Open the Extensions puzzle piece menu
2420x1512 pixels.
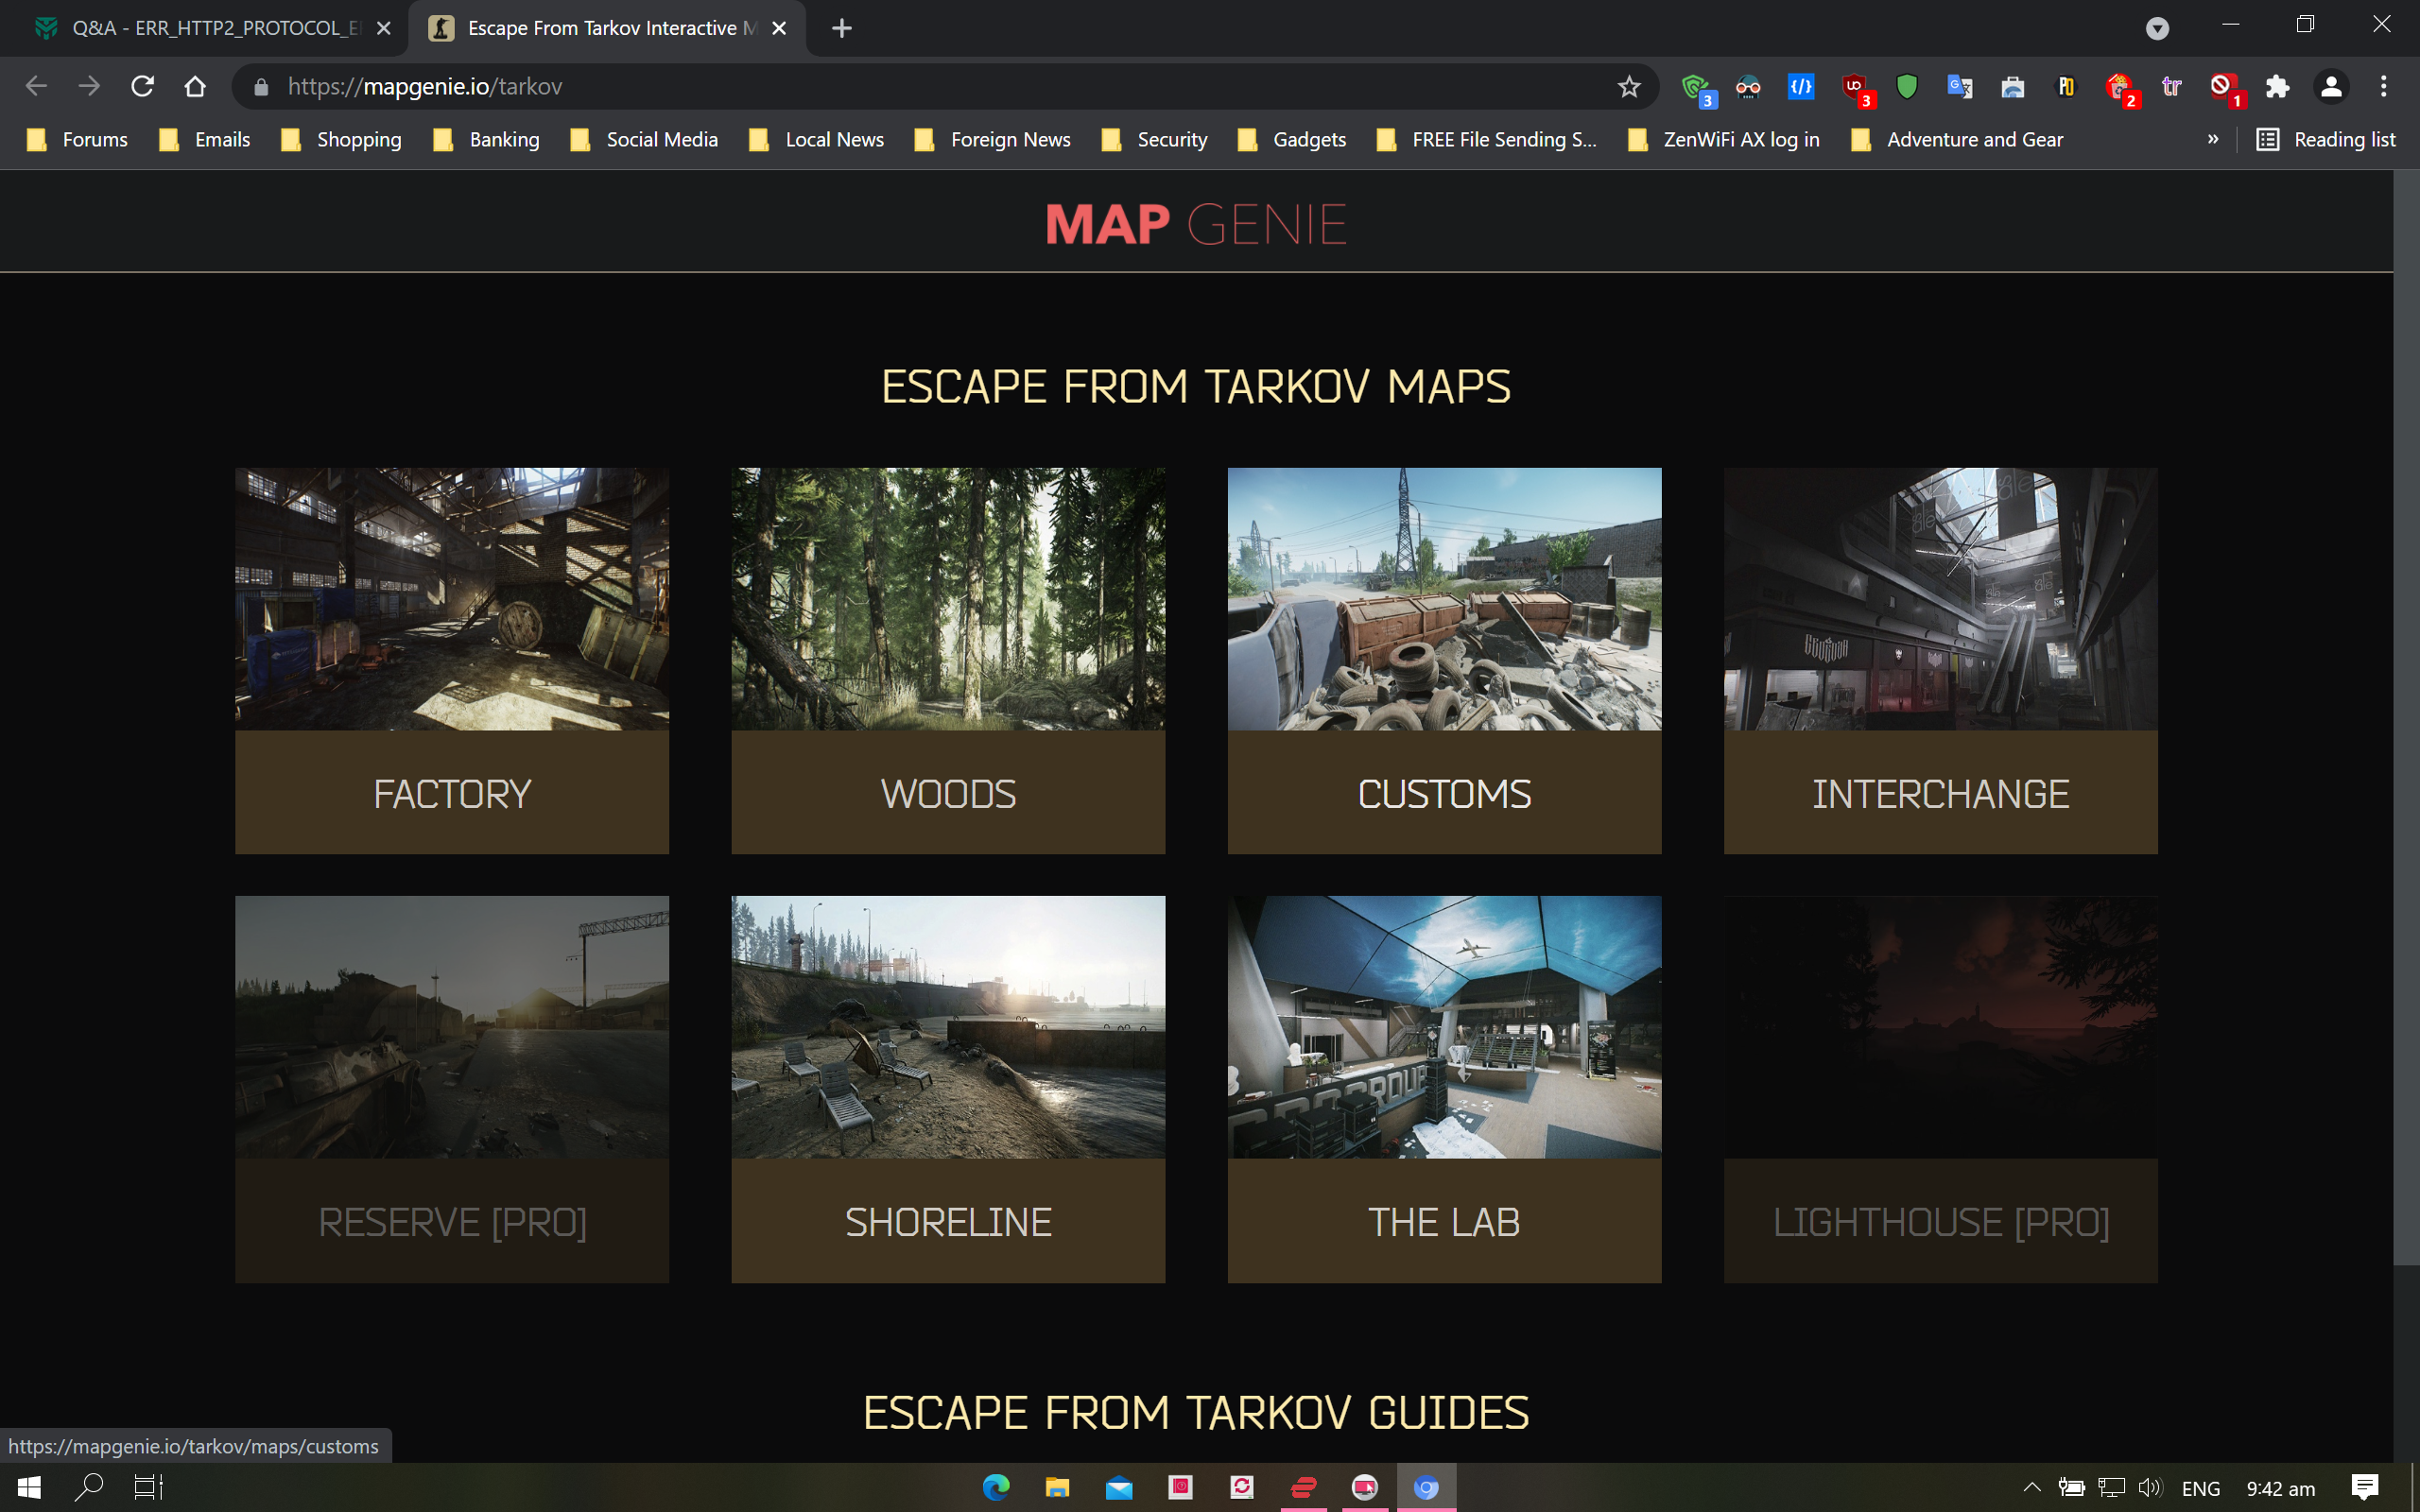(2277, 87)
